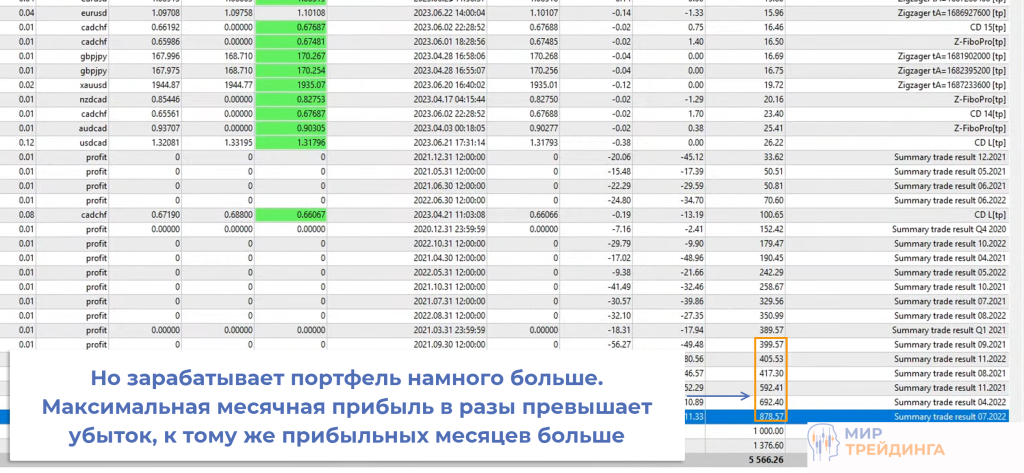Screen dimensions: 1024x473
Task: Select the profit value 878.57
Action: click(771, 415)
